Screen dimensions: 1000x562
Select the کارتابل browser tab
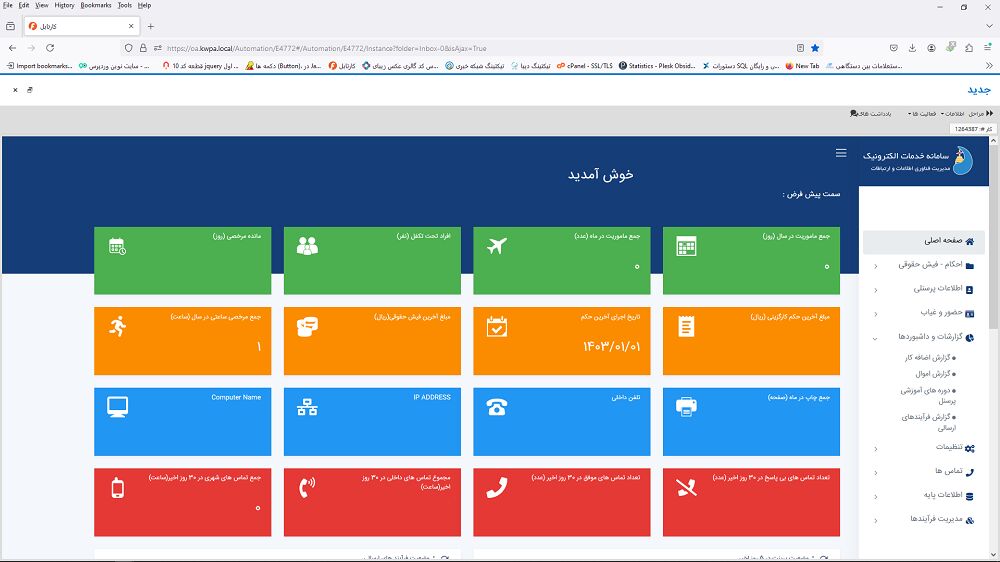tap(82, 26)
